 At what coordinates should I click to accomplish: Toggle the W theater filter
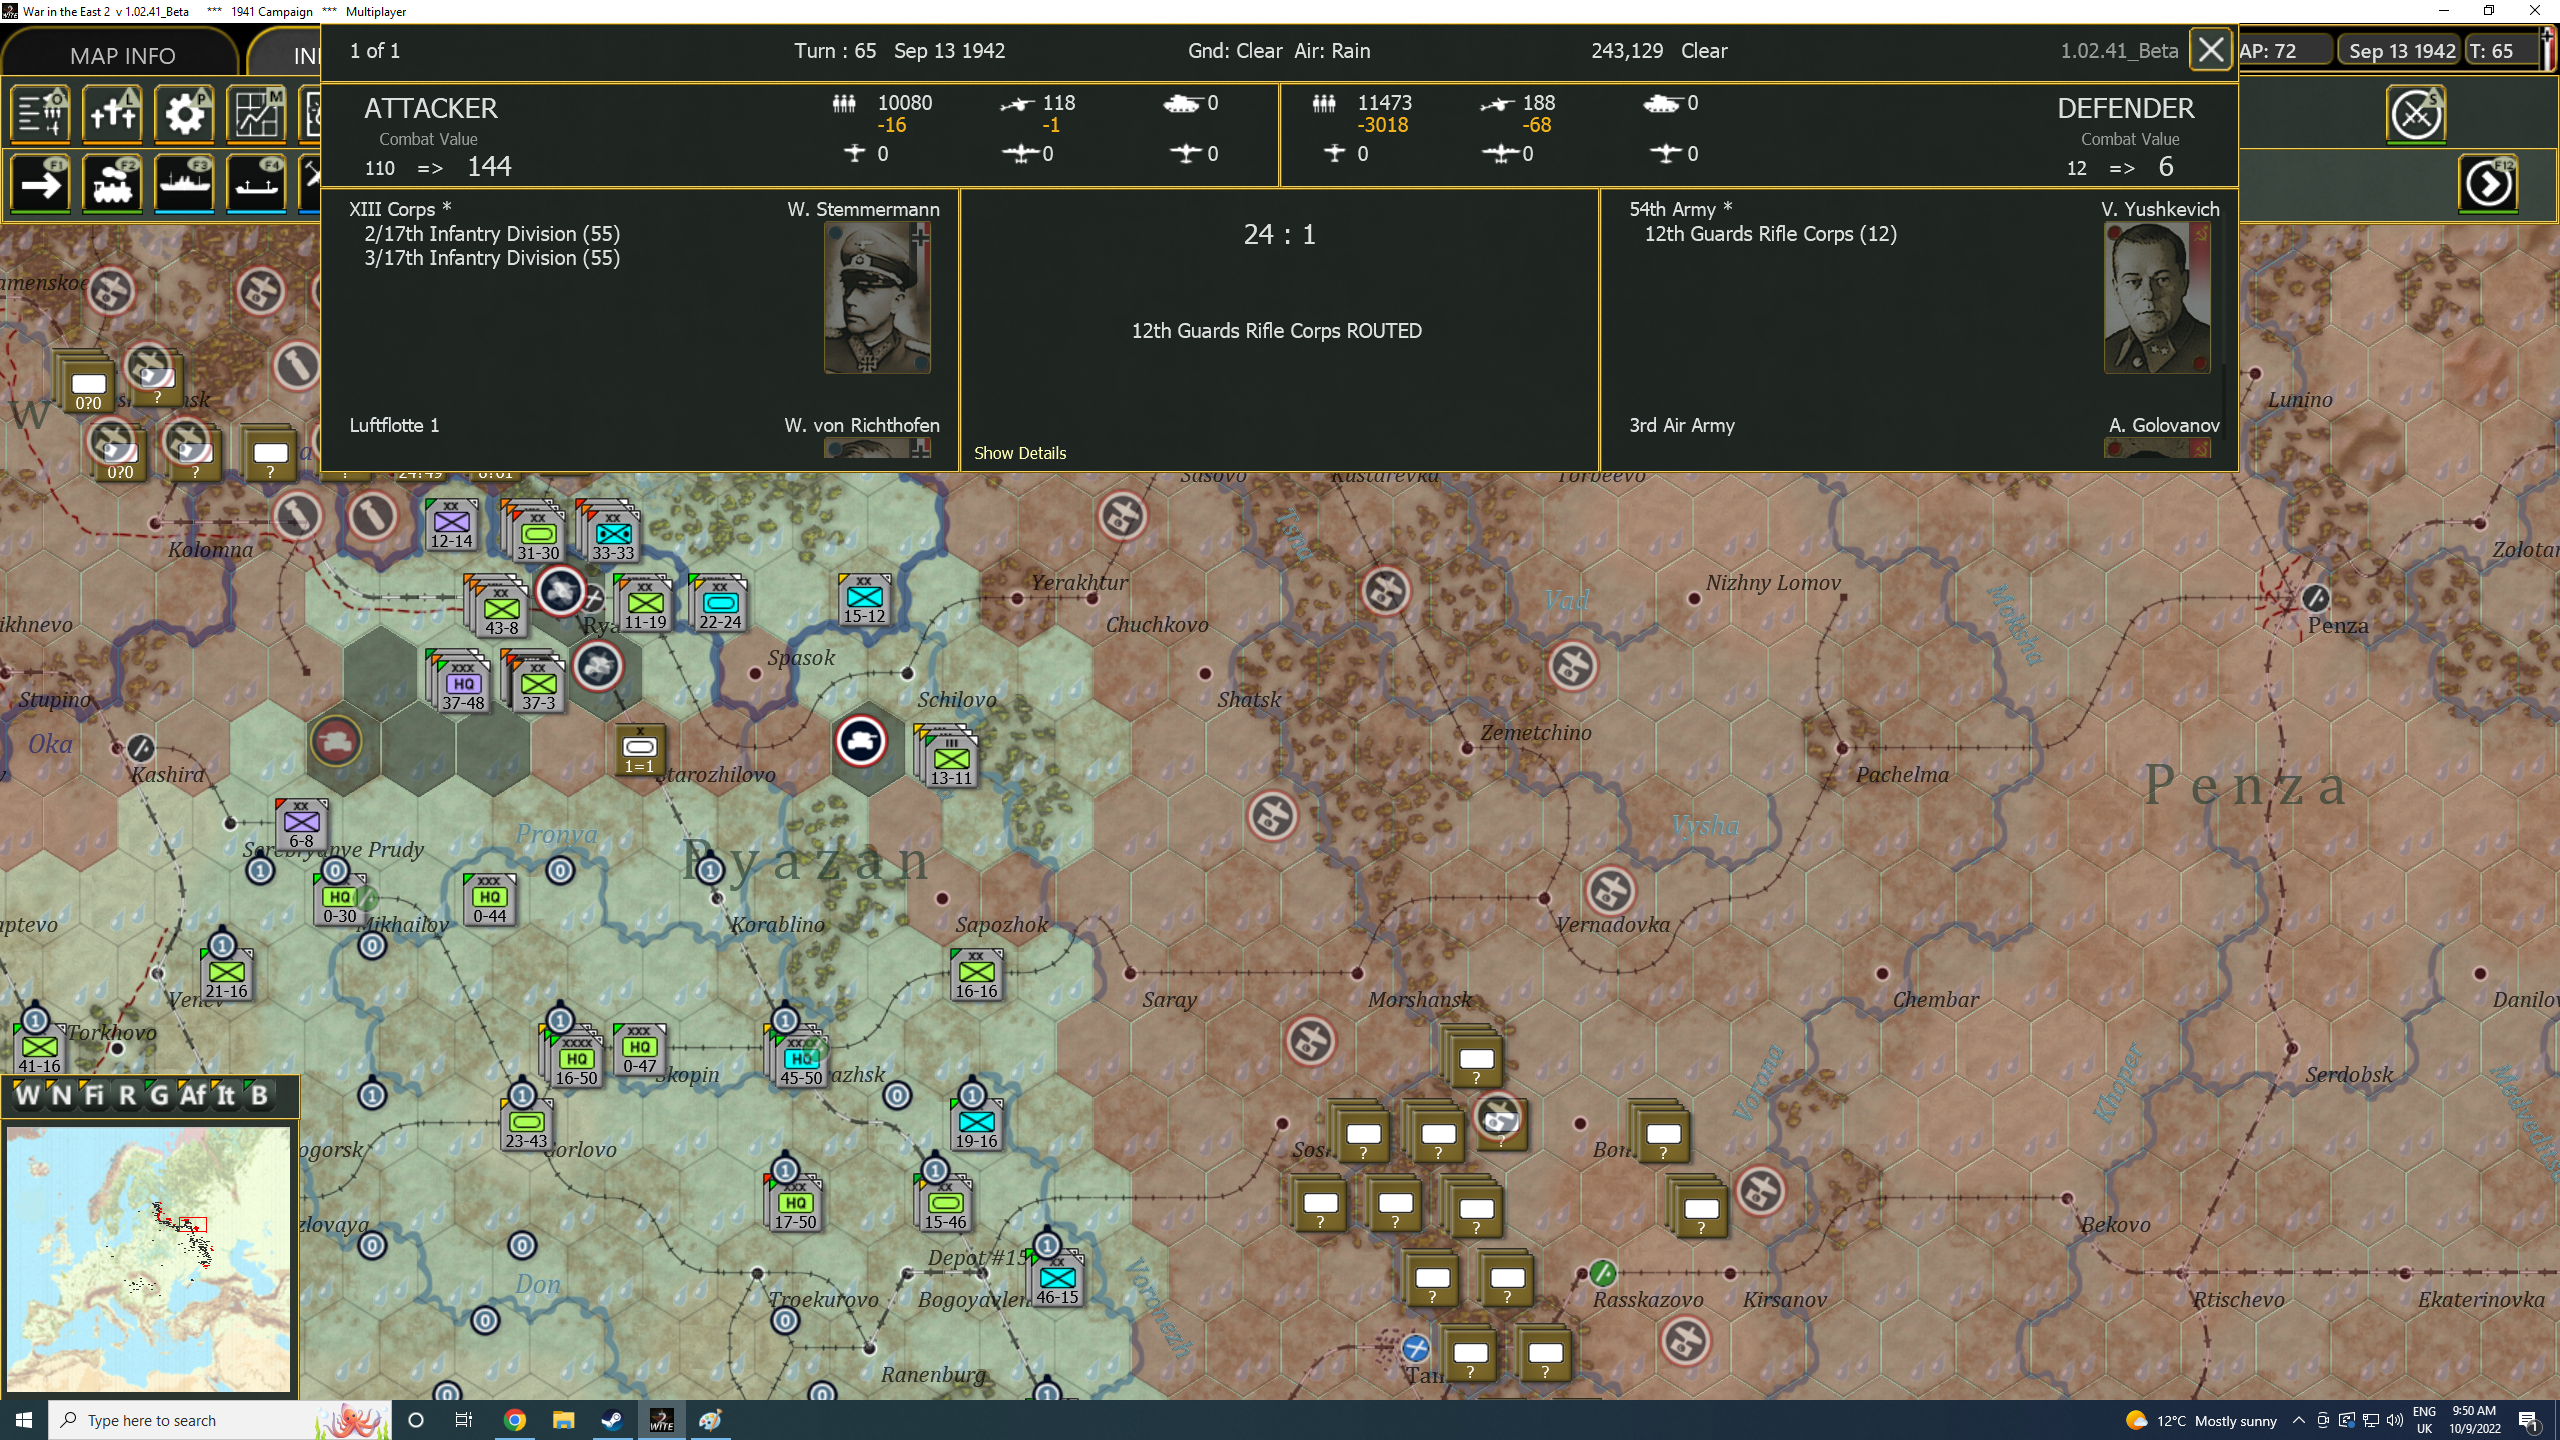pos(27,1096)
